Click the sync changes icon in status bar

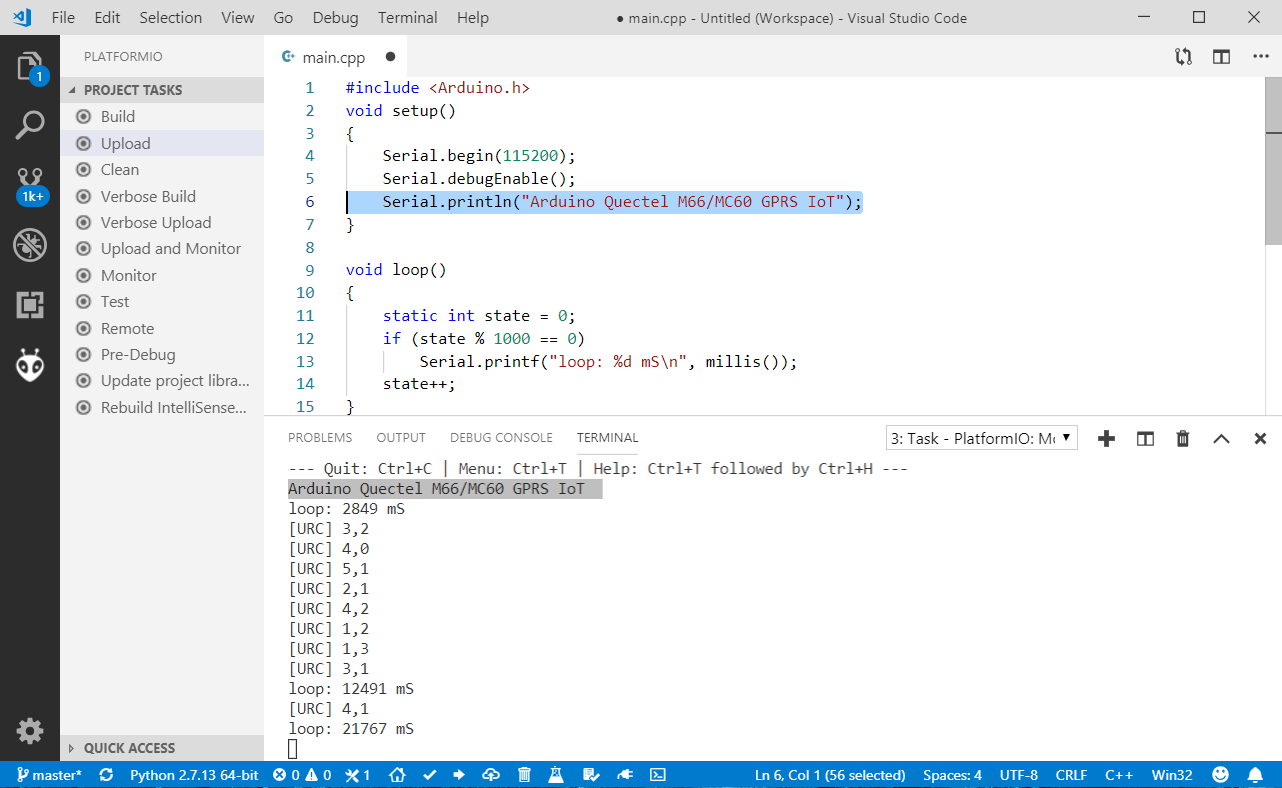point(105,775)
